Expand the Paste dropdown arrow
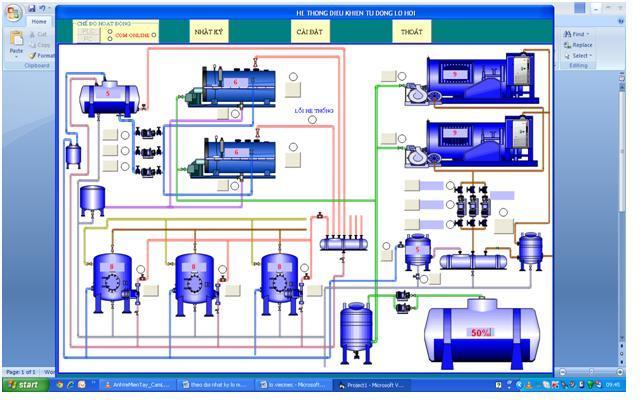 (x=16, y=57)
